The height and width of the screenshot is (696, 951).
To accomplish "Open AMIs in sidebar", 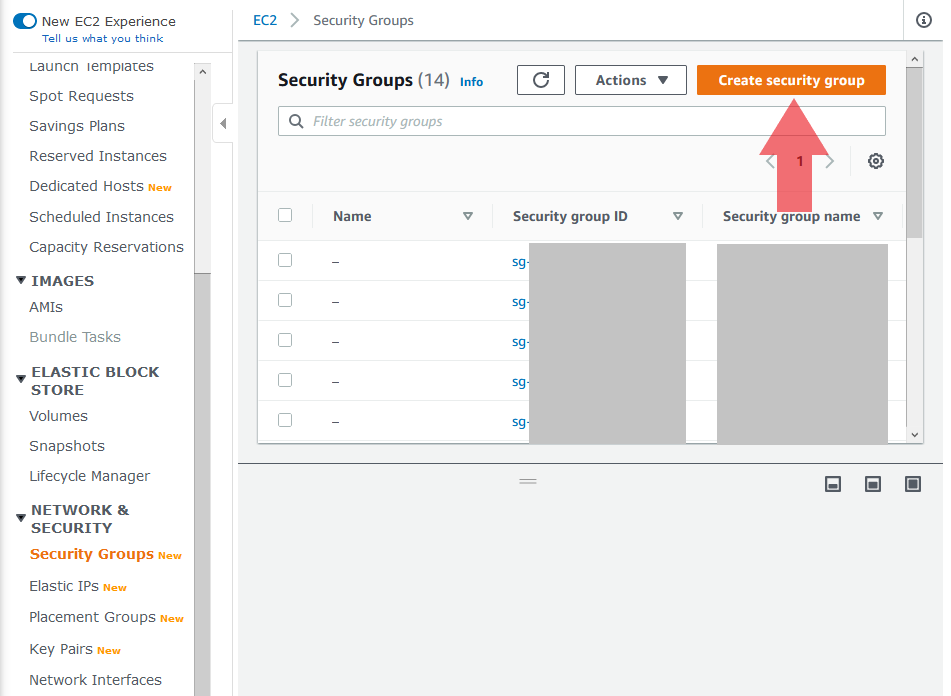I will (x=46, y=307).
